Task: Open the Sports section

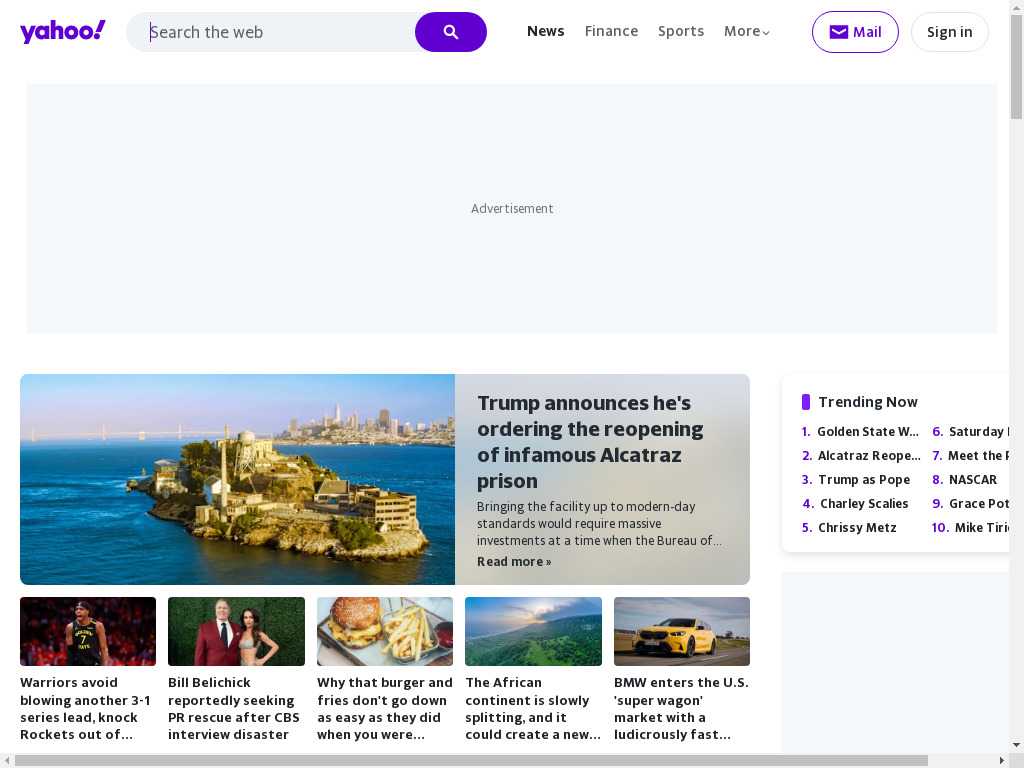Action: coord(680,31)
